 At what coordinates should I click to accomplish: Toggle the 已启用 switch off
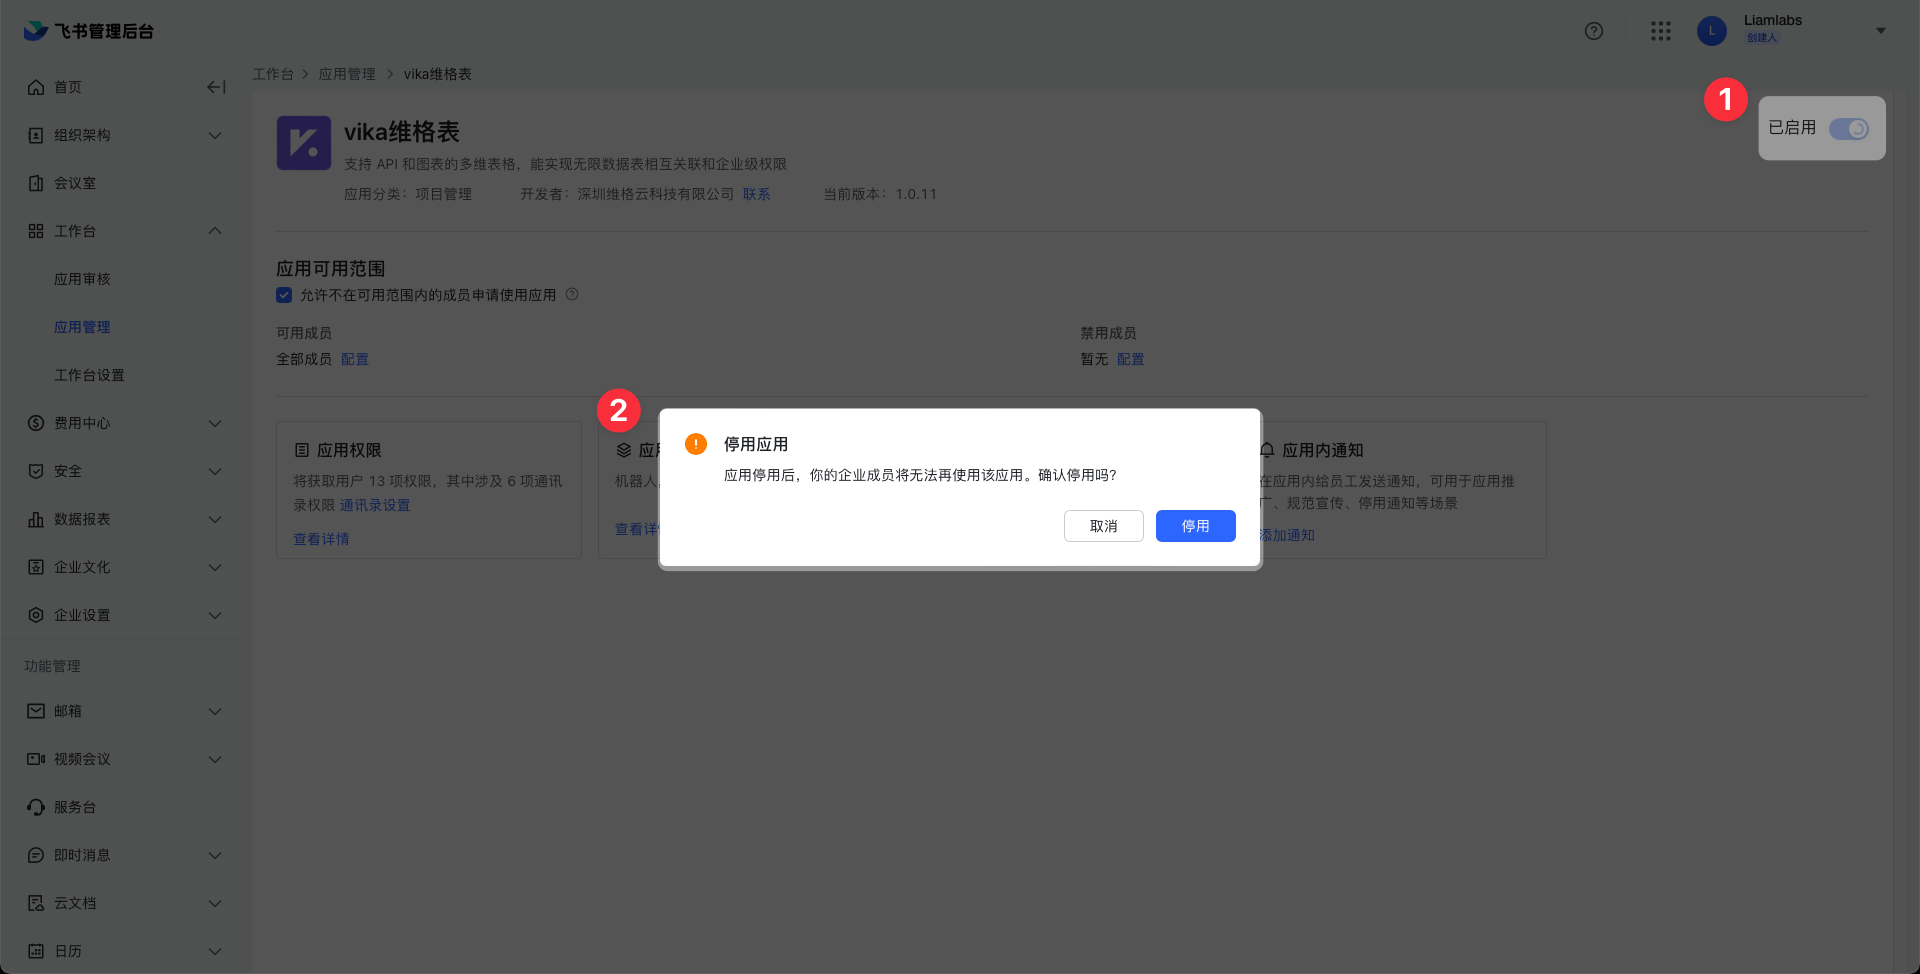click(x=1848, y=129)
